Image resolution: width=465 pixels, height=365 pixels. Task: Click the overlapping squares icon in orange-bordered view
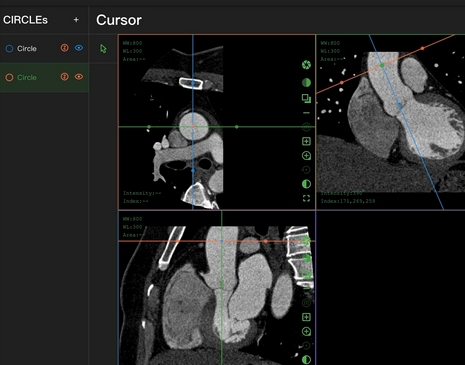point(306,98)
